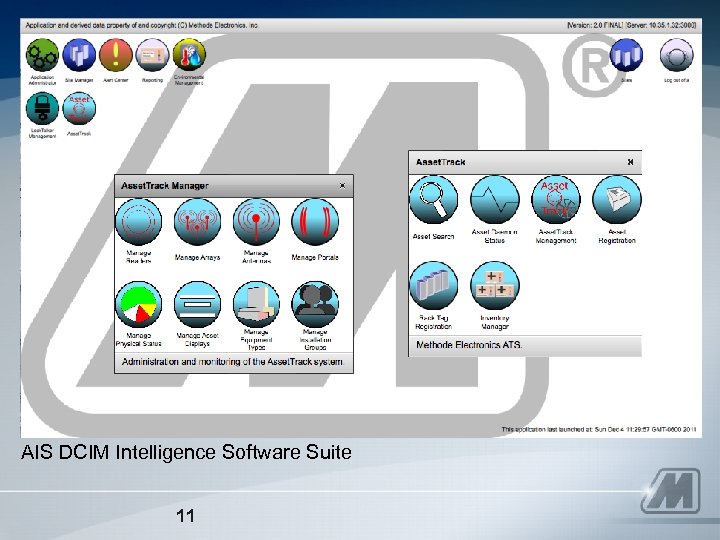Open Manage Portals in AssetTrack Manager
Viewport: 720px width, 540px height.
coord(315,222)
